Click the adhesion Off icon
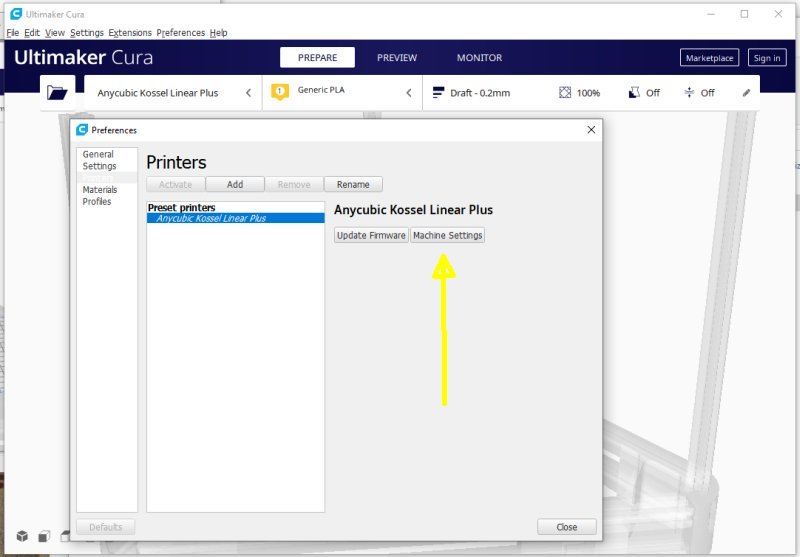Viewport: 800px width, 557px height. click(689, 92)
